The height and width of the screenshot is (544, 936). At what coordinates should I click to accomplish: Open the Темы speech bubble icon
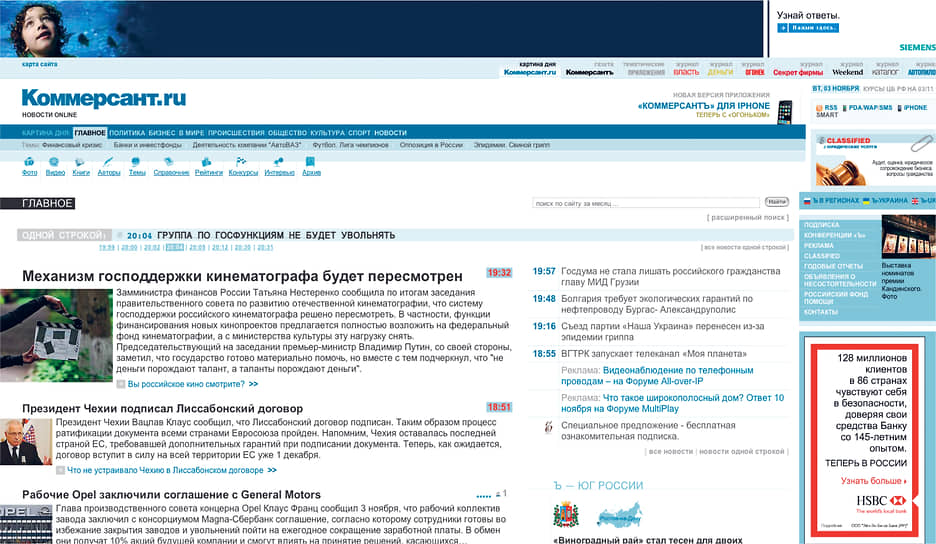click(x=136, y=162)
